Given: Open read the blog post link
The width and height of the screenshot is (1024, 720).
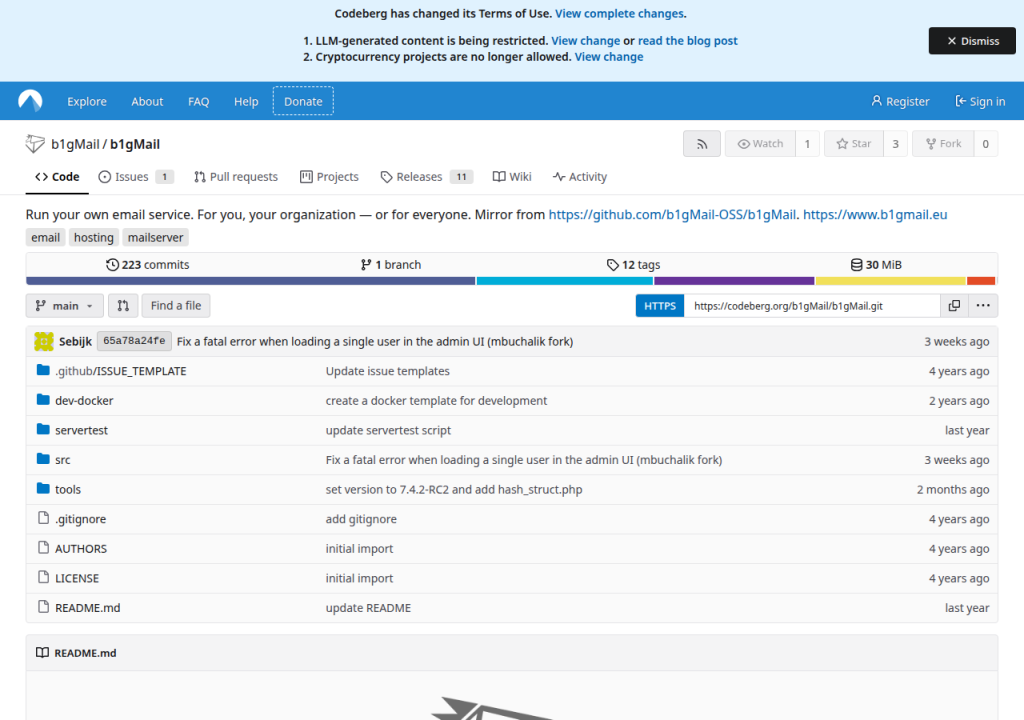Looking at the screenshot, I should click(688, 41).
